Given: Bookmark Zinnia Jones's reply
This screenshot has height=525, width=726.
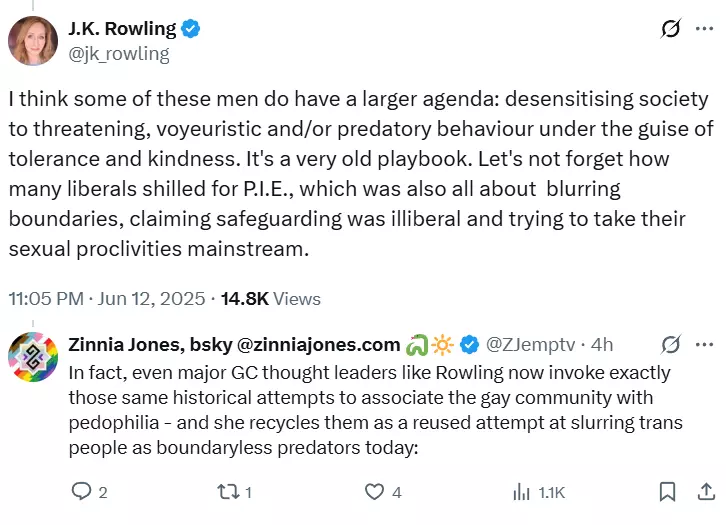Looking at the screenshot, I should click(667, 492).
